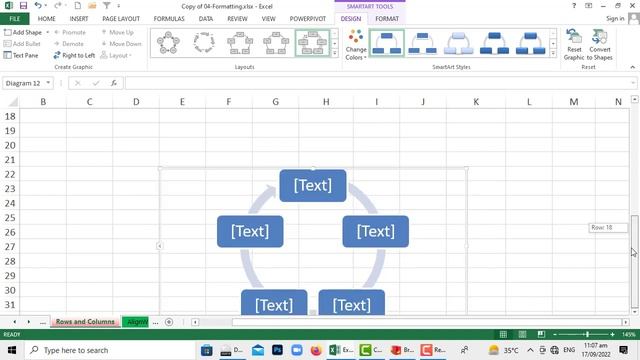Open Change Colors gallery
Image resolution: width=640 pixels, height=360 pixels.
click(356, 45)
